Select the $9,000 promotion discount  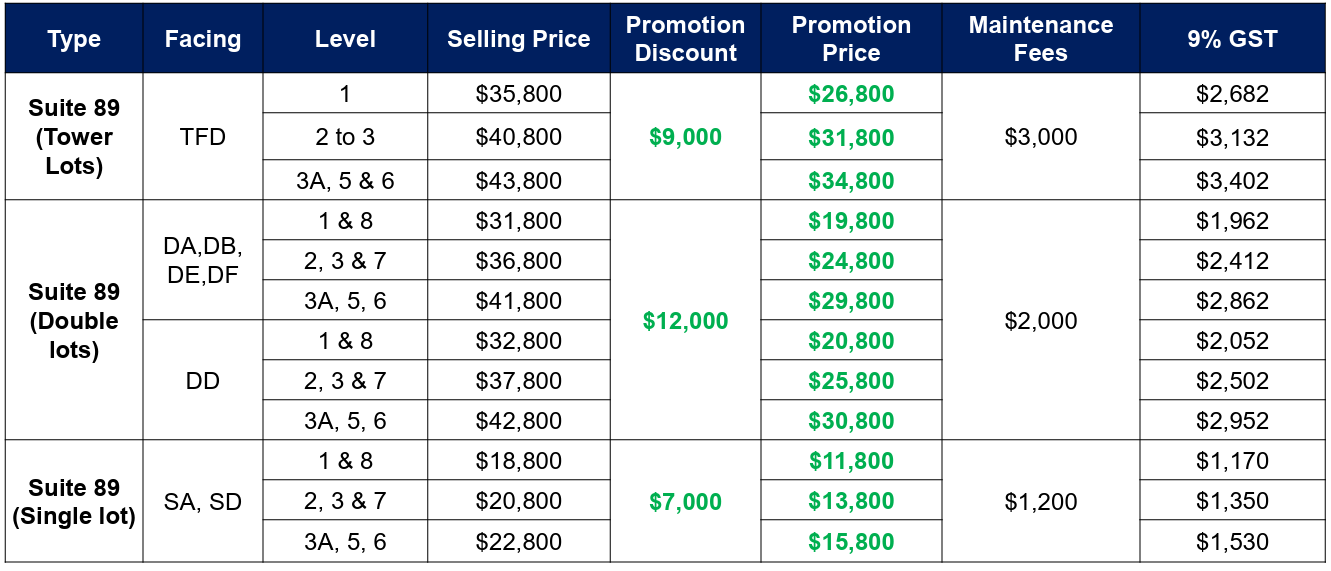coord(685,137)
